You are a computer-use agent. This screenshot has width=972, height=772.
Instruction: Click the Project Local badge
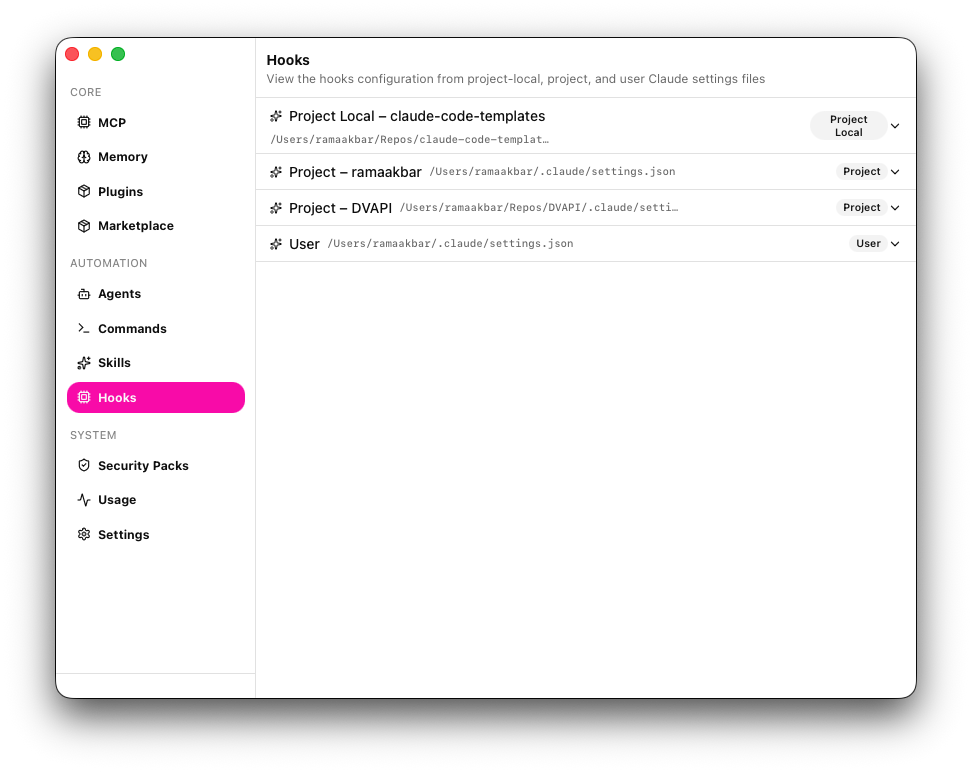coord(848,126)
